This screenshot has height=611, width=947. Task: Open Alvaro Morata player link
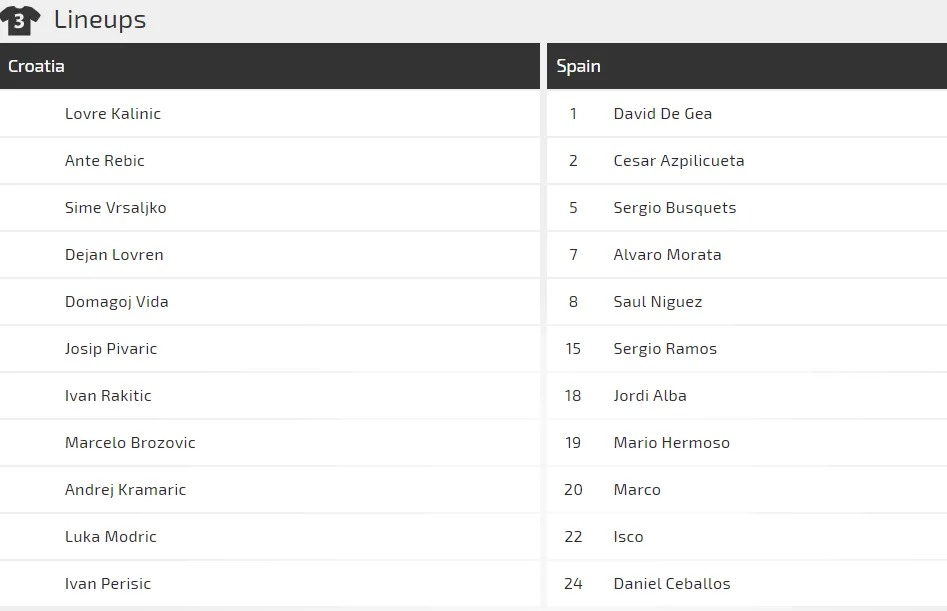pos(667,255)
